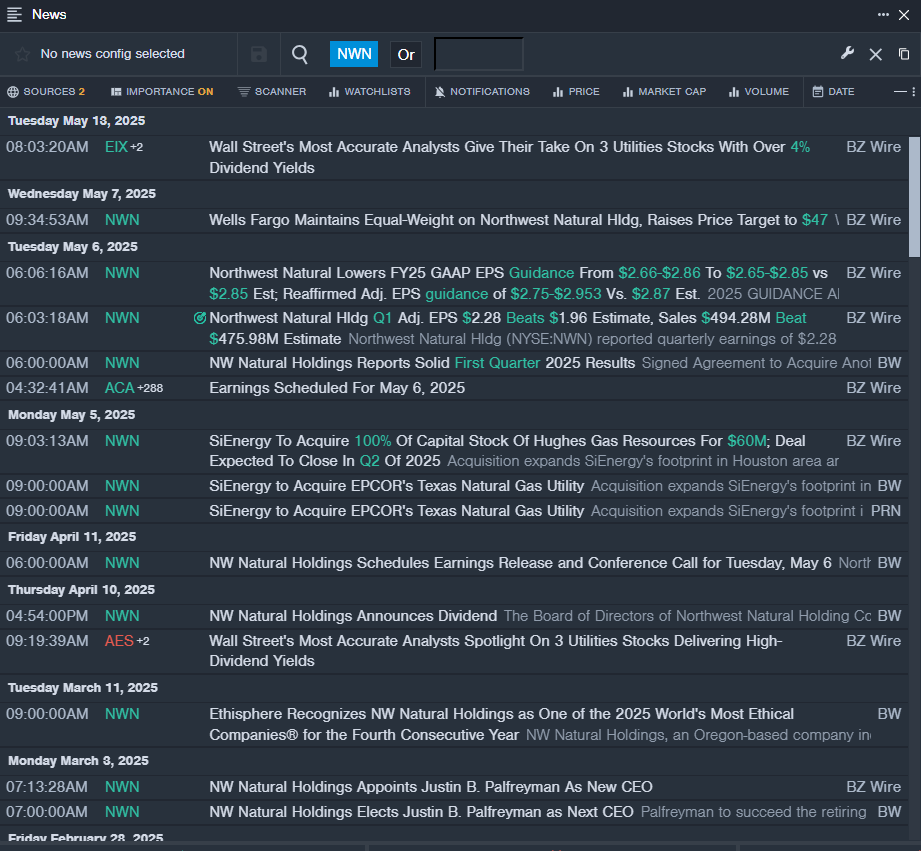Click the vertical scrollbar thumb

pos(915,197)
